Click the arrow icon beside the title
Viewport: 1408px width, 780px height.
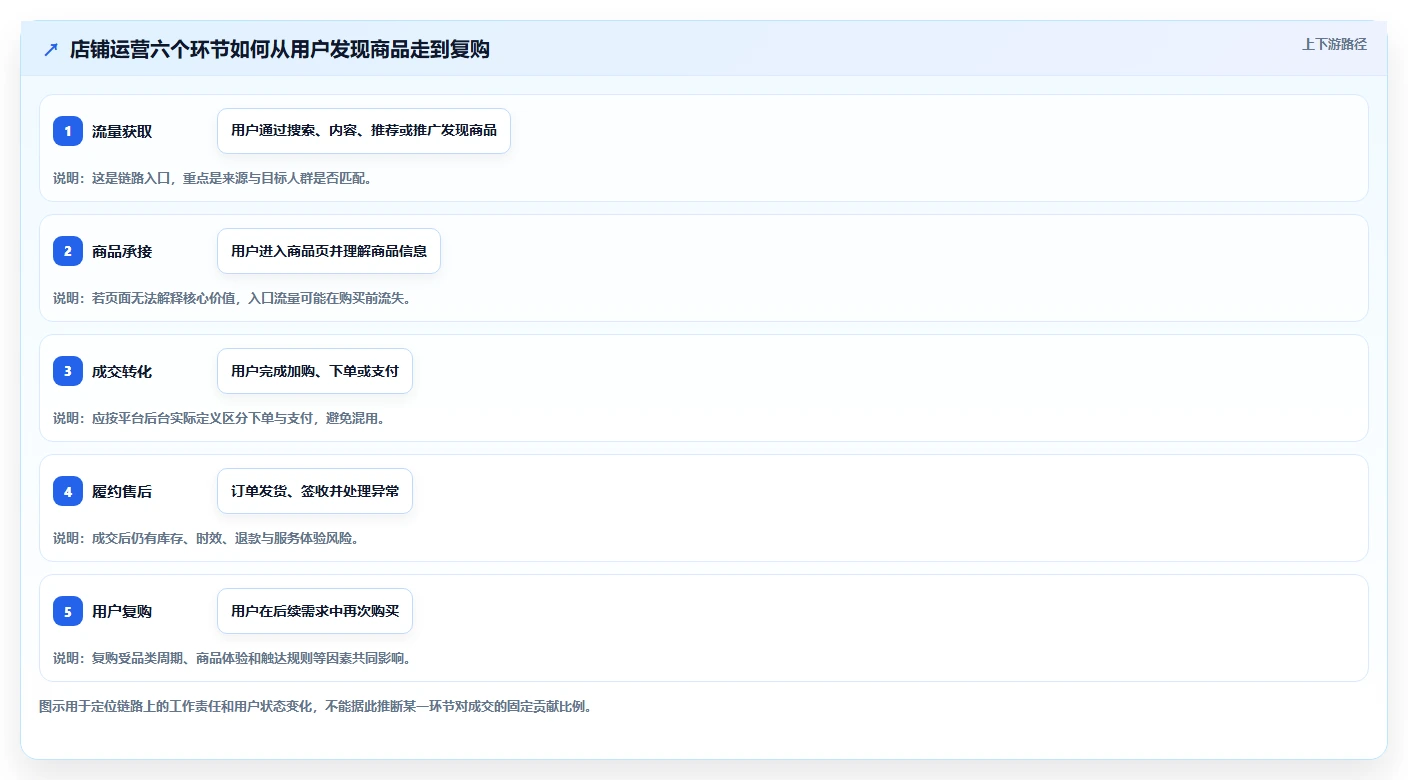click(x=51, y=49)
